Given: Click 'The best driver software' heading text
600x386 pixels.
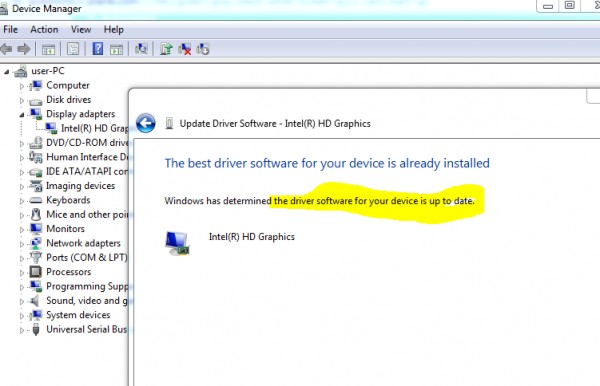Looking at the screenshot, I should [327, 163].
